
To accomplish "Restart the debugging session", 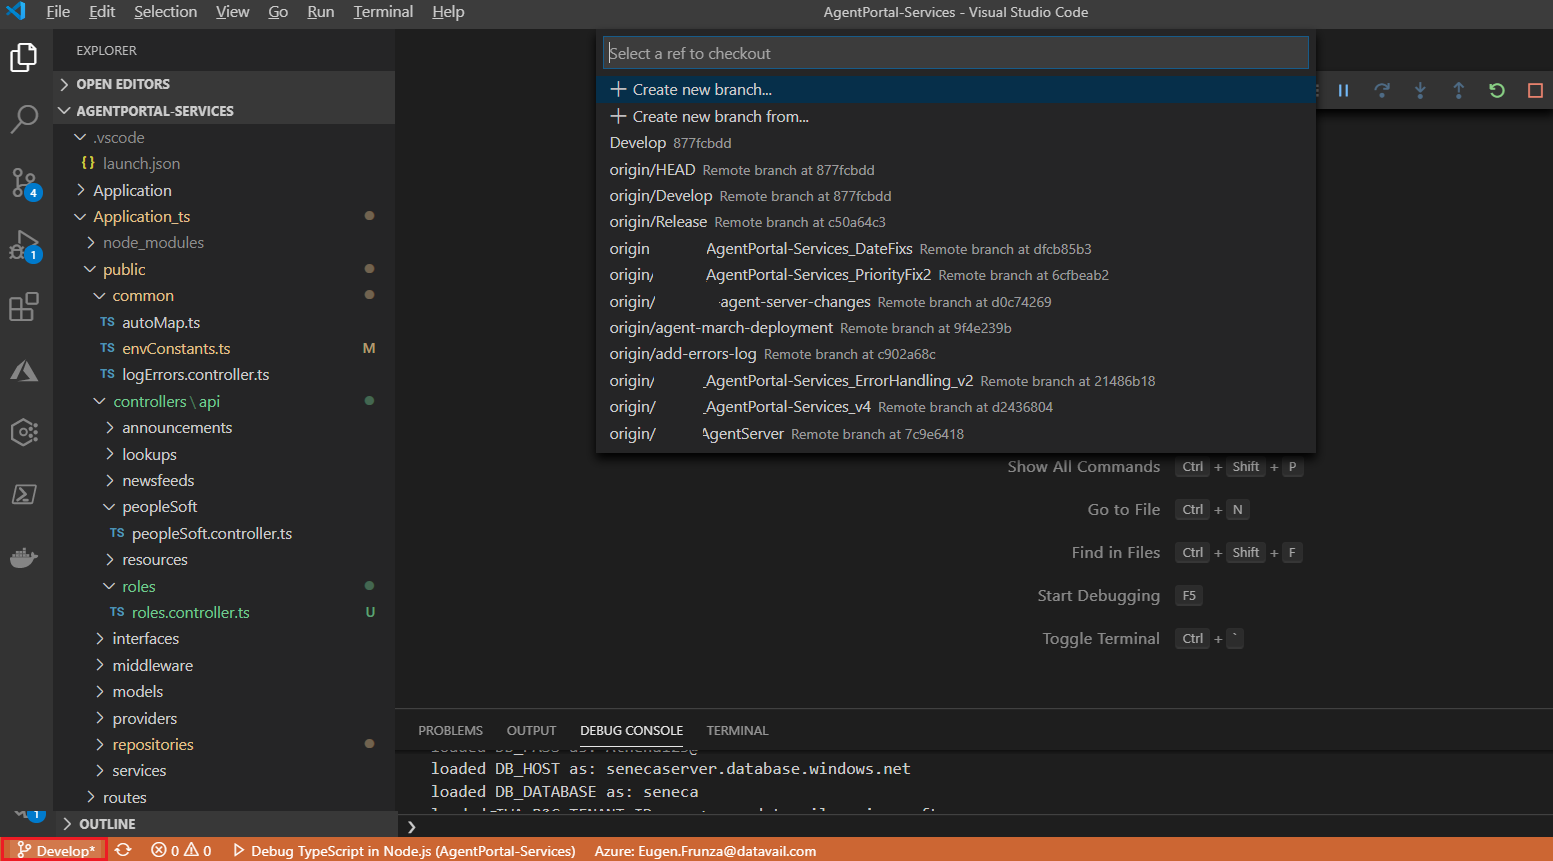I will [1497, 91].
